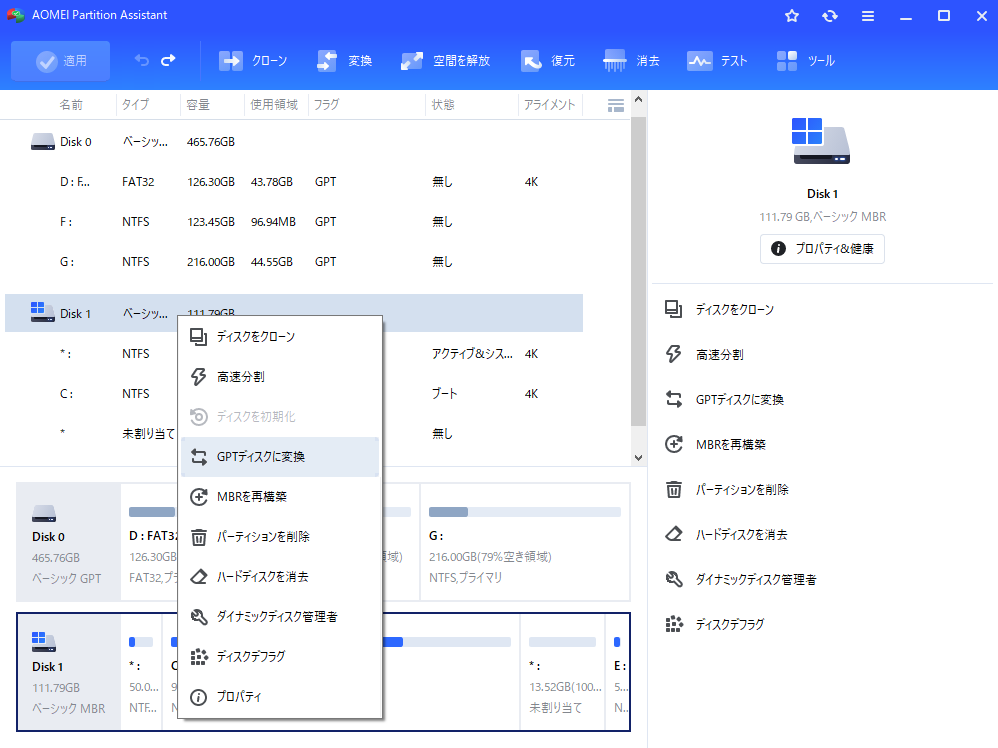Screen dimensions: 998x748
Task: Click the refresh icon in title bar
Action: (x=829, y=16)
